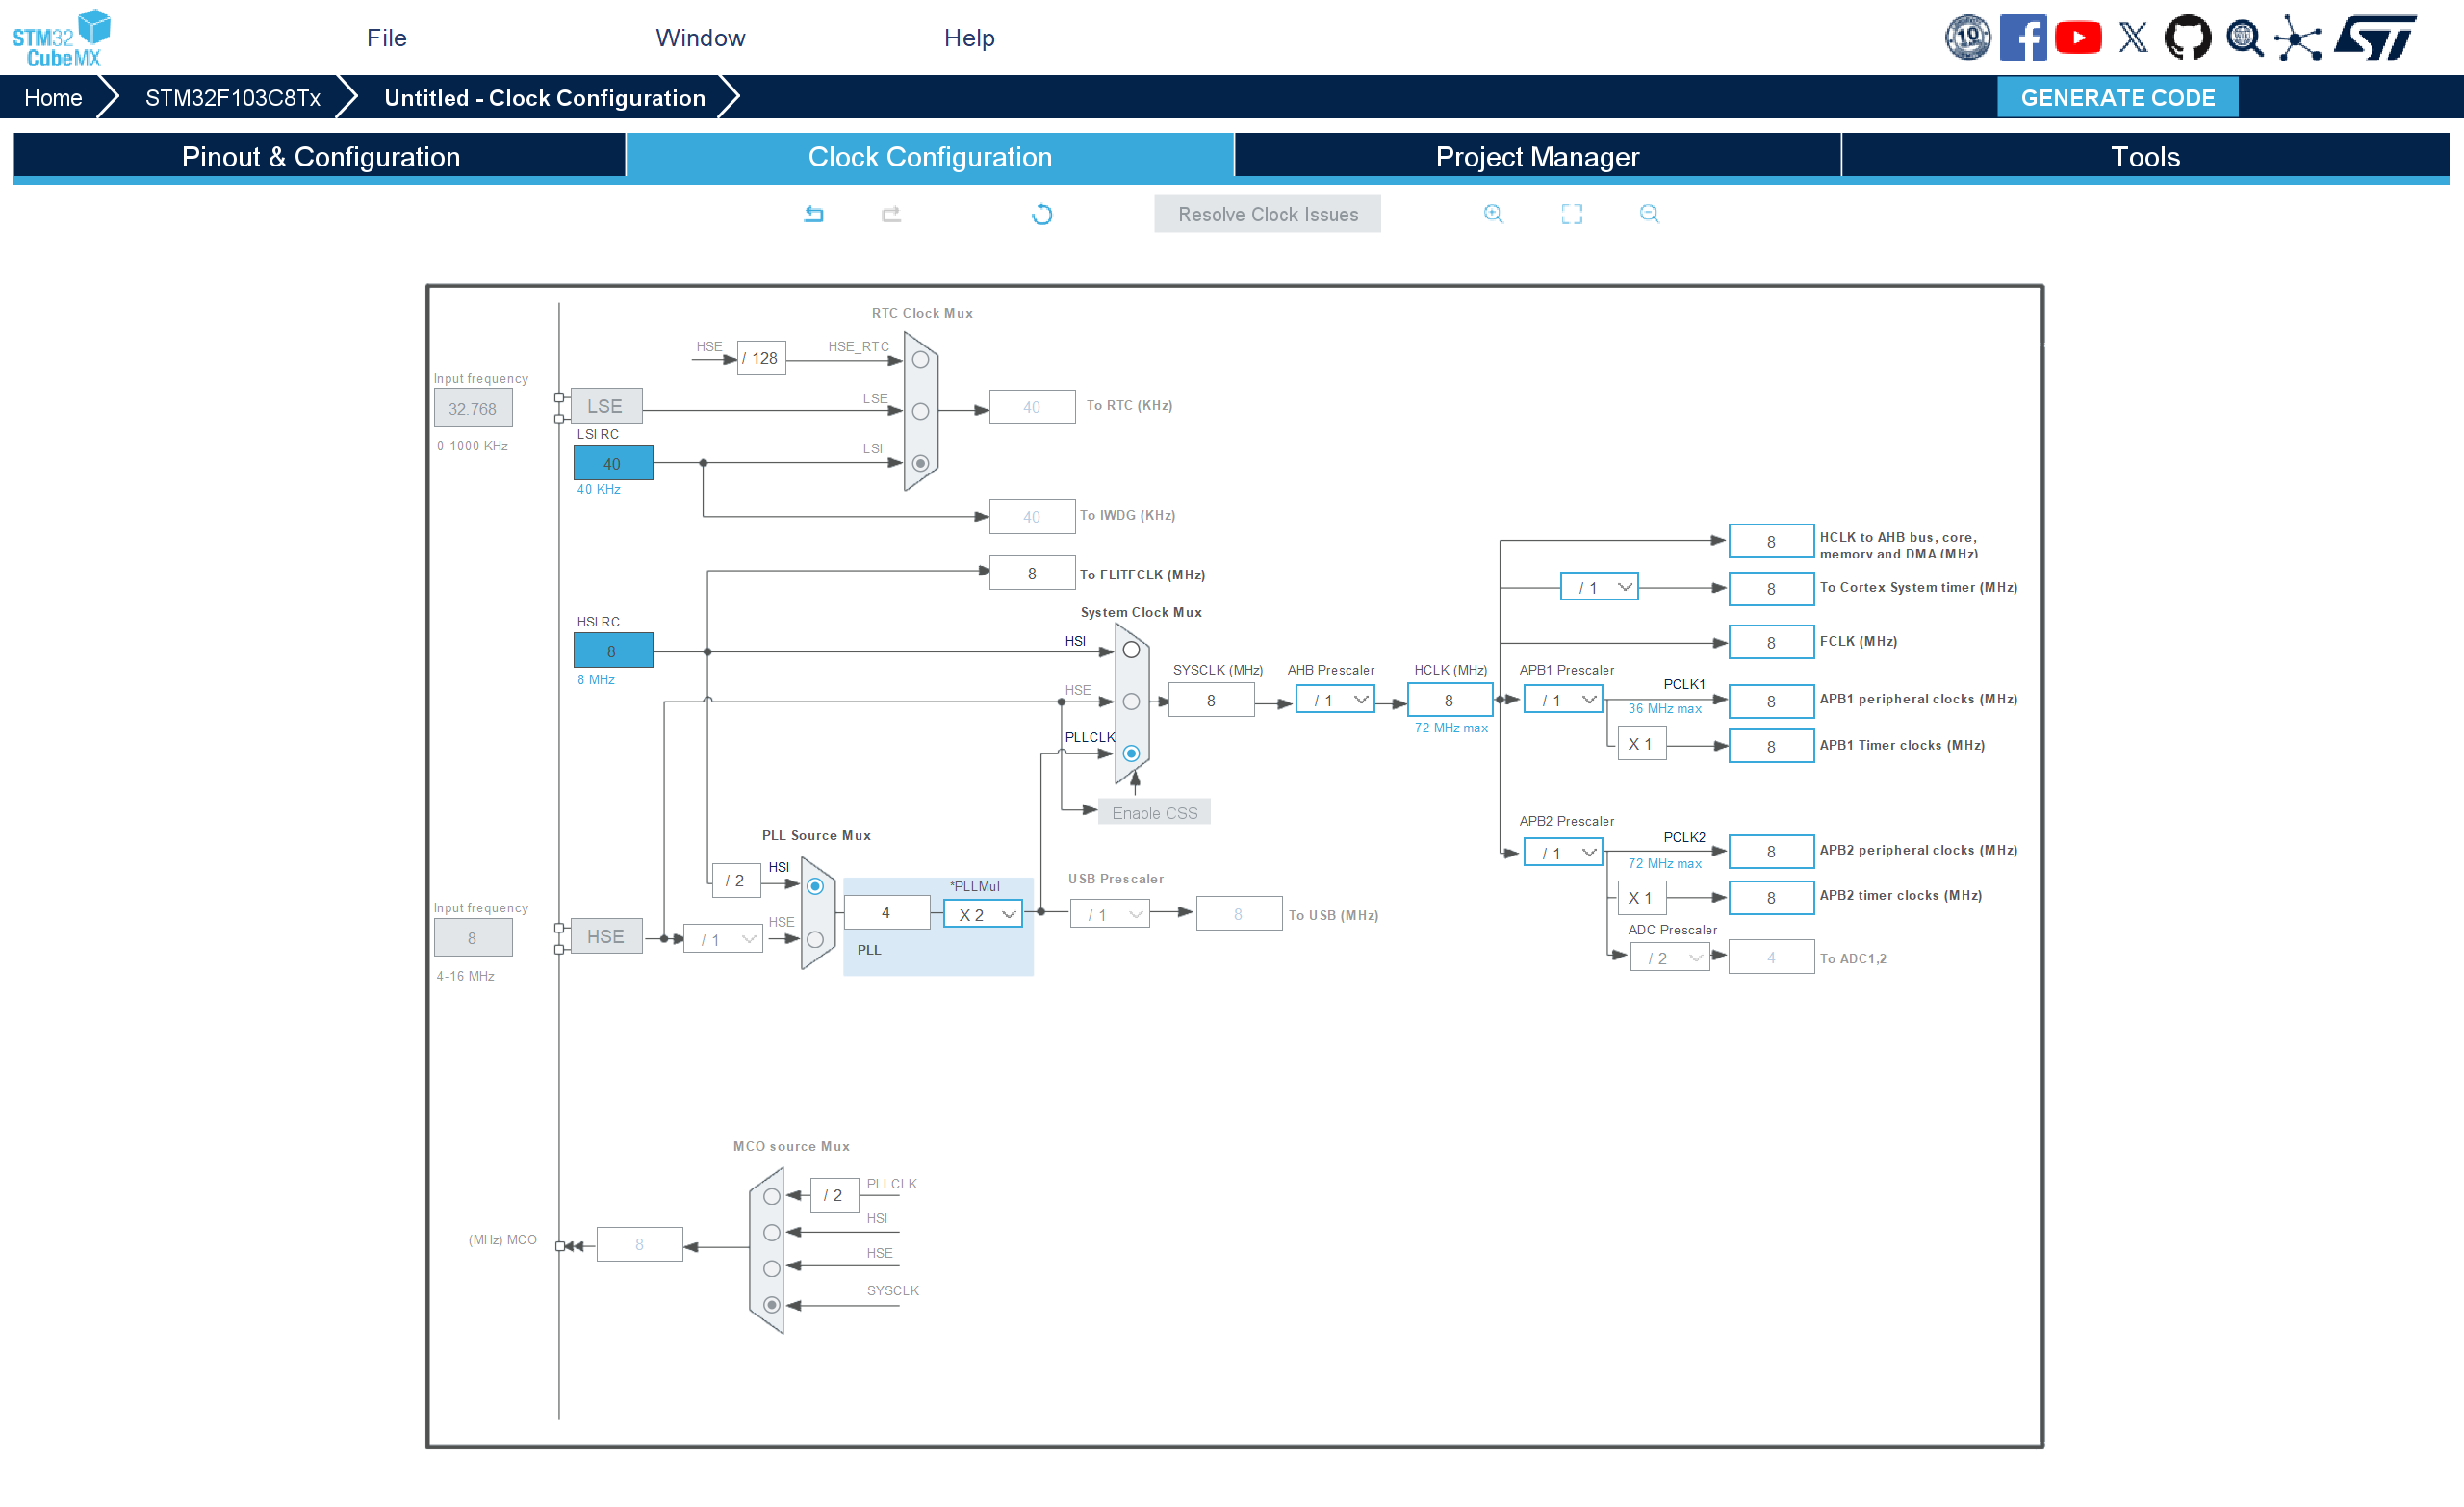The width and height of the screenshot is (2464, 1507).
Task: Select HSE_RTC in RTC Clock Mux
Action: pos(920,359)
